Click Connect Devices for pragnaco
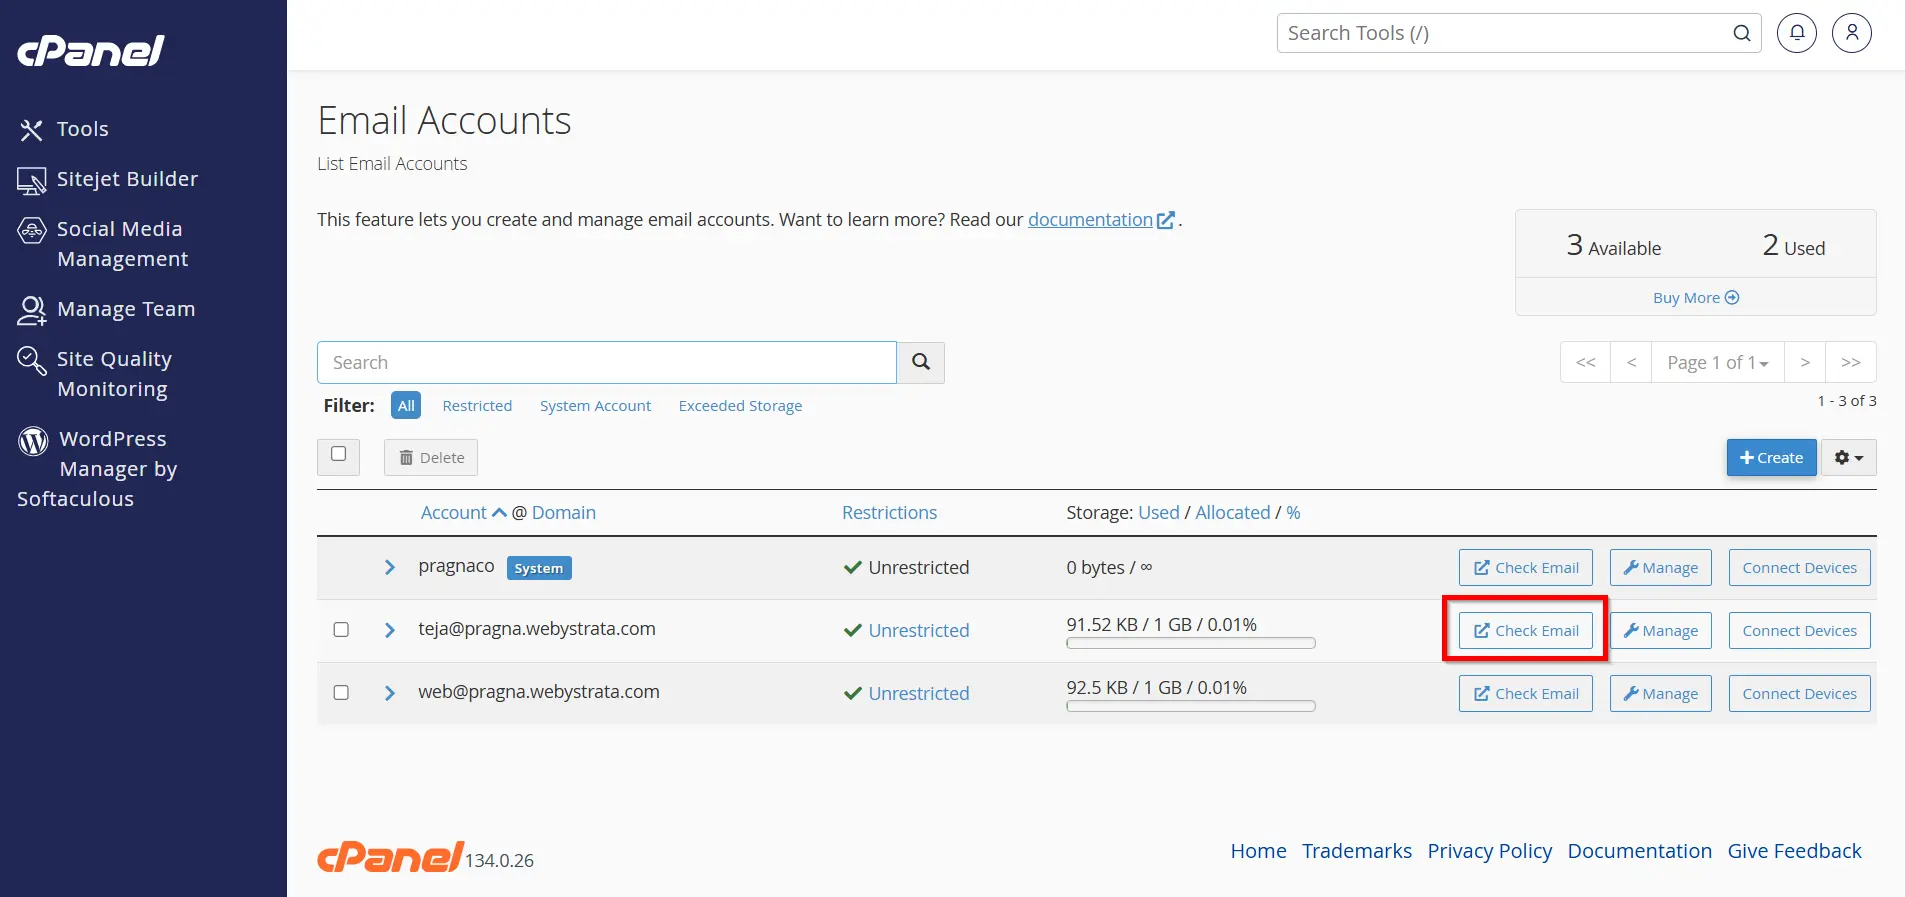Screen dimensions: 1905x897 1800,567
